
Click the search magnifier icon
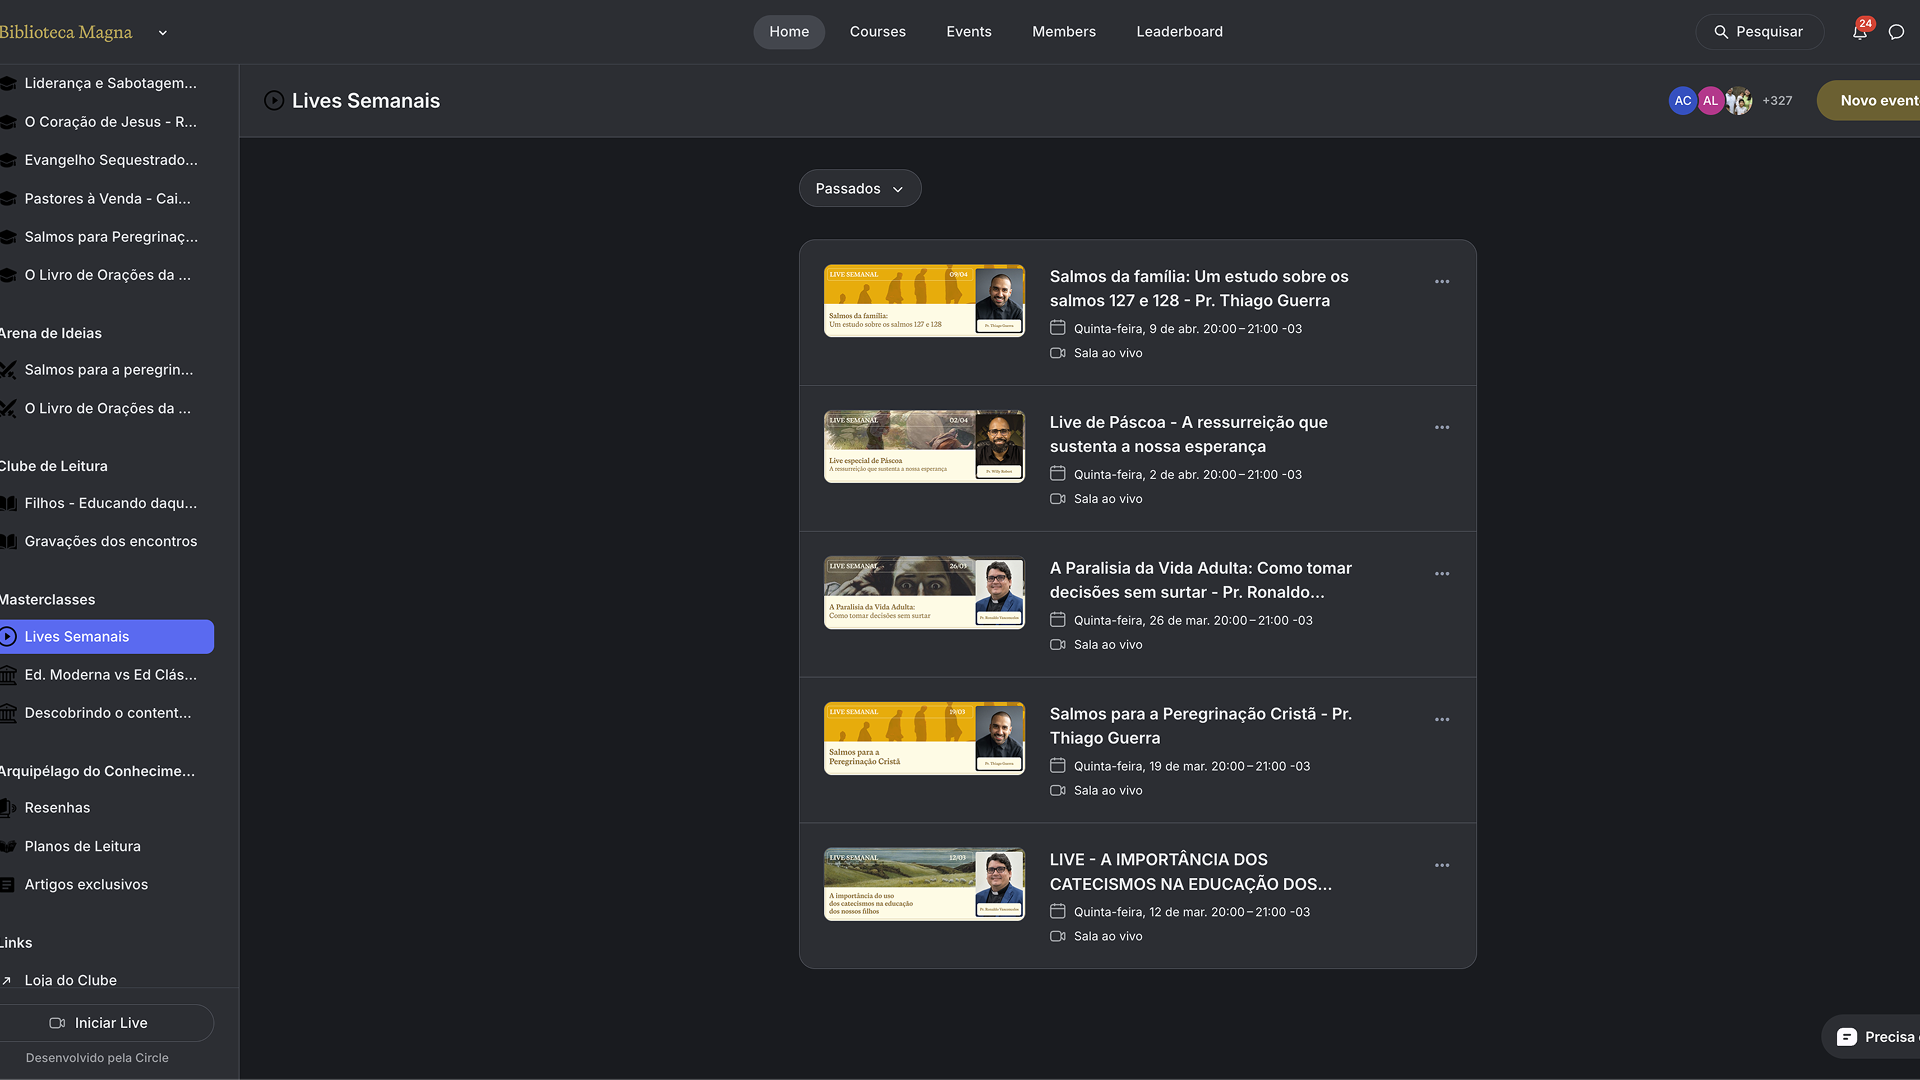click(x=1721, y=32)
